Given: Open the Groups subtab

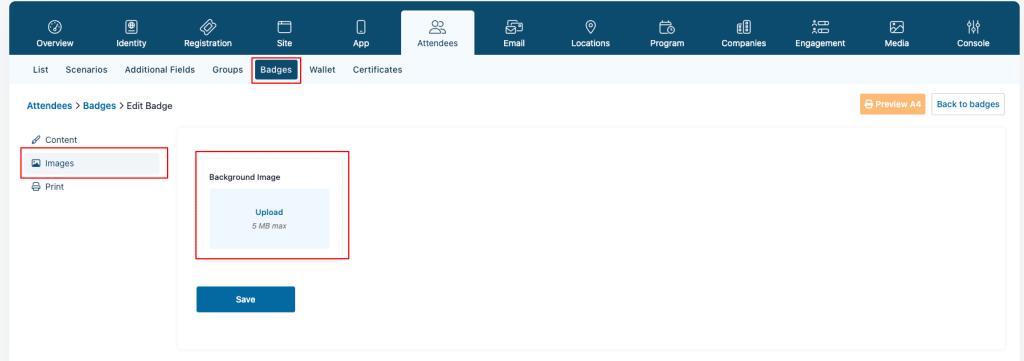Looking at the screenshot, I should click(227, 69).
